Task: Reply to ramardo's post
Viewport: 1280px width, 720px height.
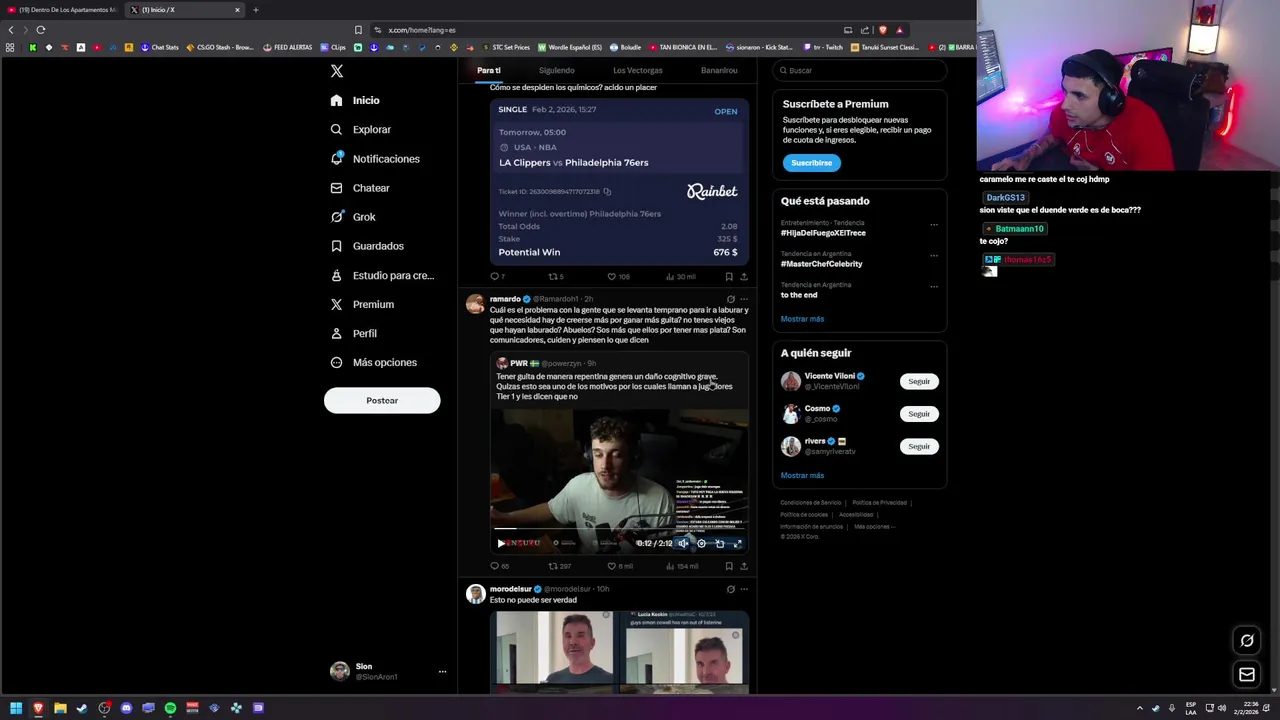Action: [x=494, y=566]
